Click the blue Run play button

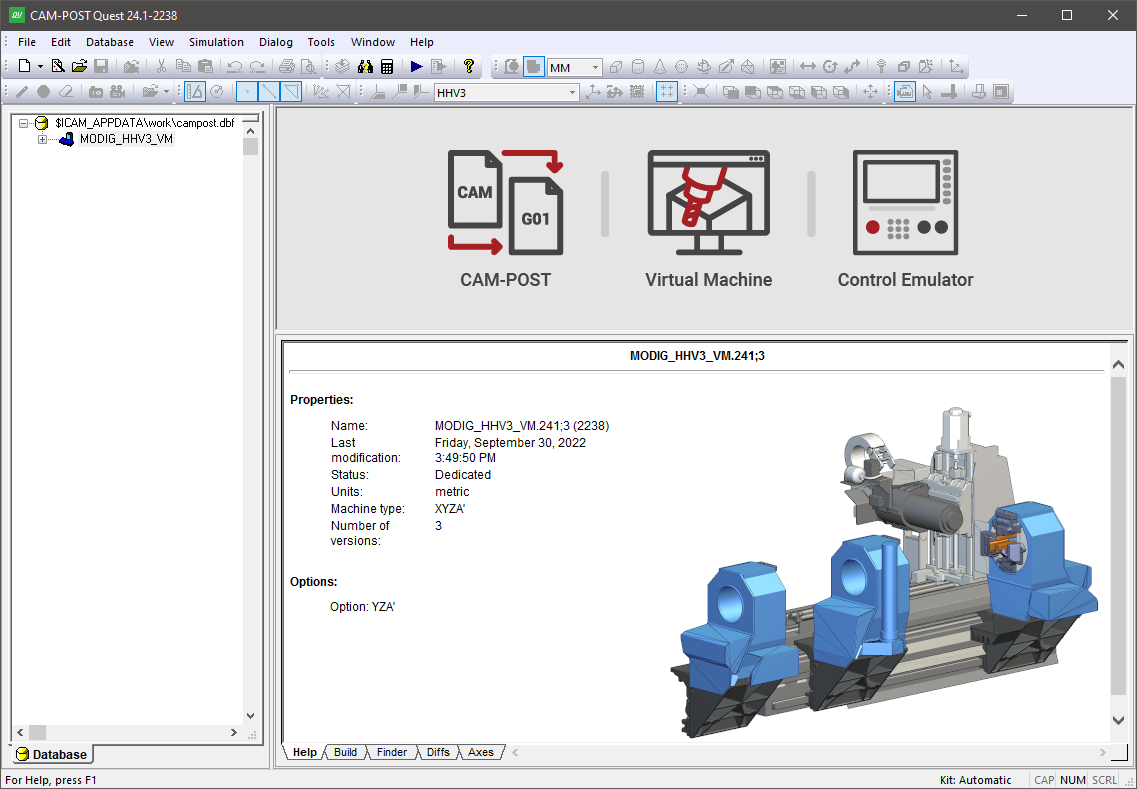pyautogui.click(x=416, y=67)
